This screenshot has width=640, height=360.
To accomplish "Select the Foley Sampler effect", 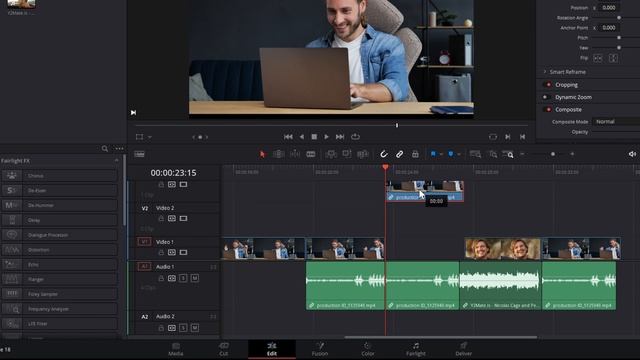I will (x=60, y=294).
